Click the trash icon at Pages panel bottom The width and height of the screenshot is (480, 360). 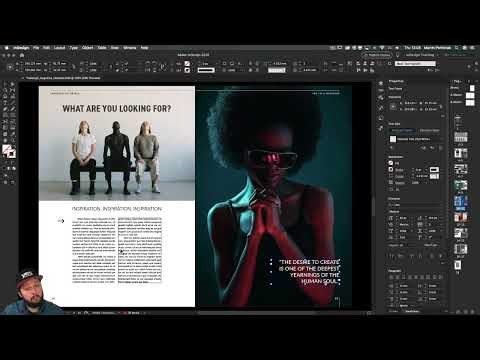pyautogui.click(x=472, y=312)
